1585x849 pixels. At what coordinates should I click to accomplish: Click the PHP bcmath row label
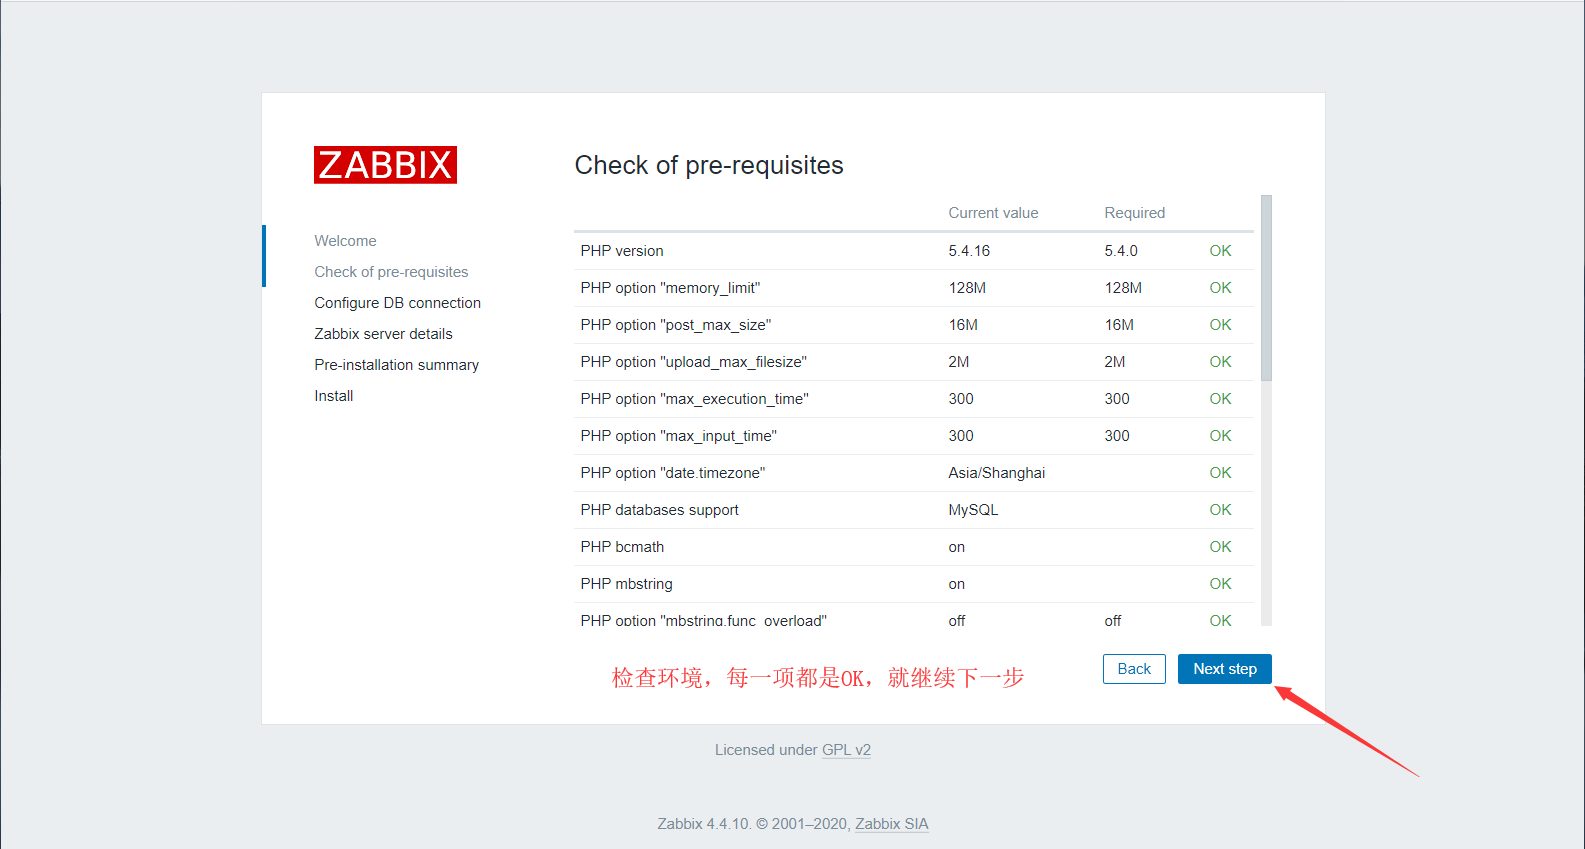point(622,547)
